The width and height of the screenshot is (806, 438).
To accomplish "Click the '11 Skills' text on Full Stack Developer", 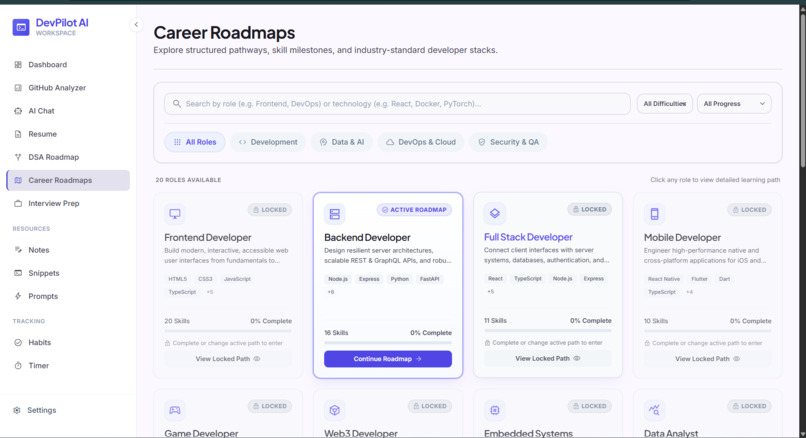I will click(496, 321).
